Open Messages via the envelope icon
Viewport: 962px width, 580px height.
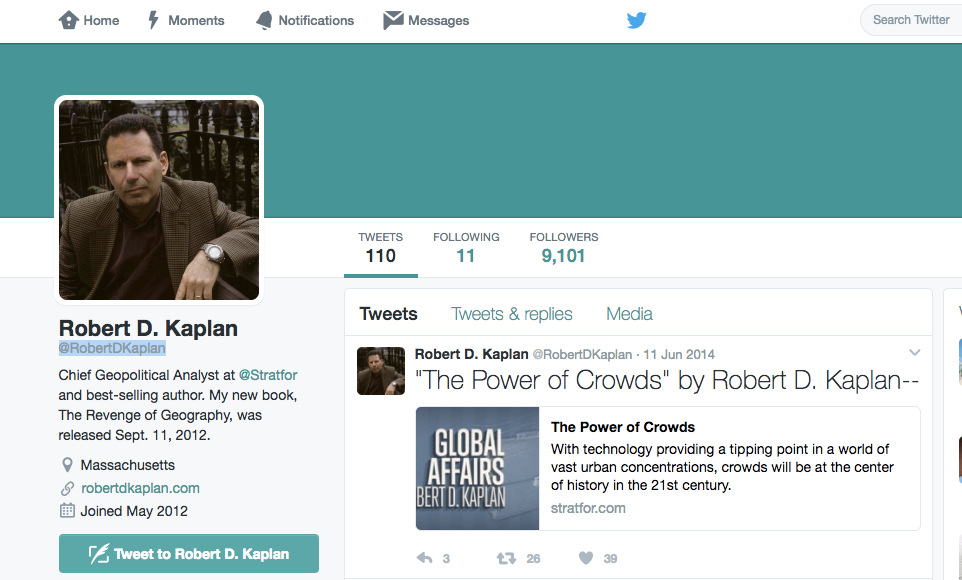pyautogui.click(x=393, y=20)
